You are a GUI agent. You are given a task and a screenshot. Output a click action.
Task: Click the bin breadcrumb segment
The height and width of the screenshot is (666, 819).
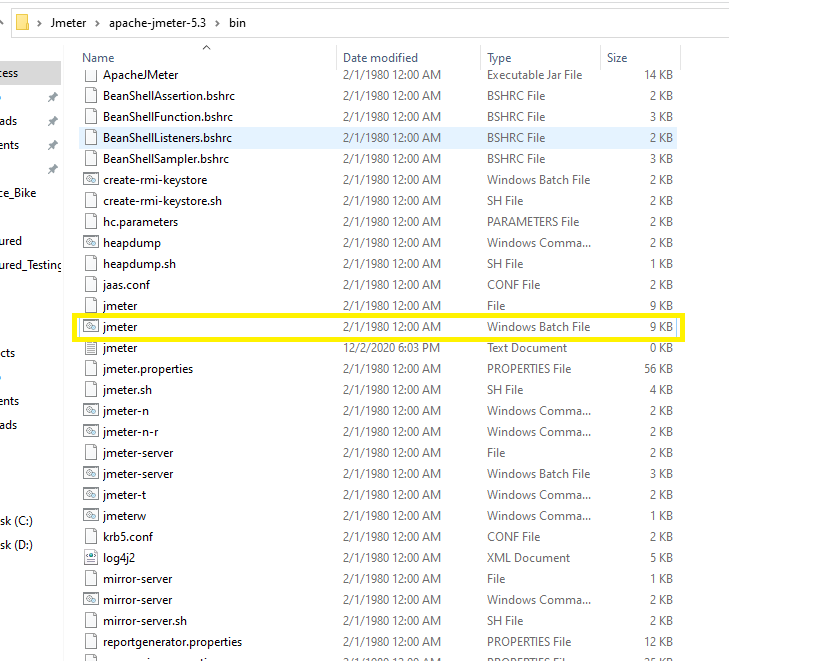237,23
